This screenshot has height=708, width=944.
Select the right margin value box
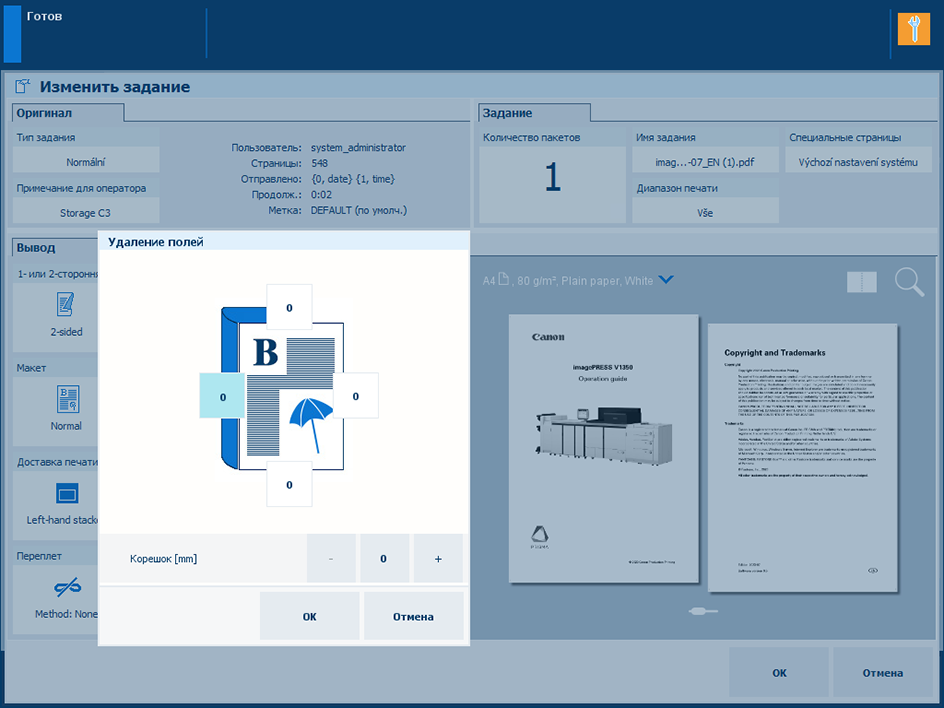click(356, 396)
